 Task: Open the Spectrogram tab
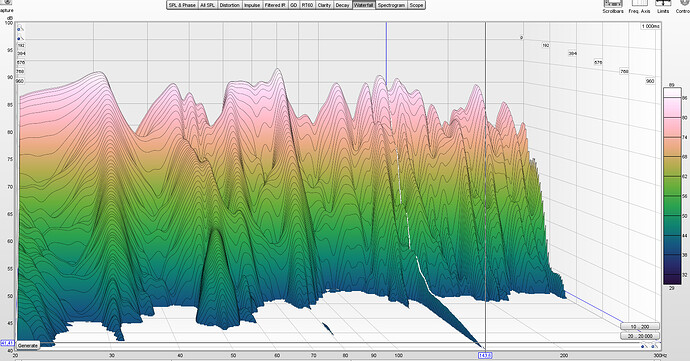coord(391,5)
